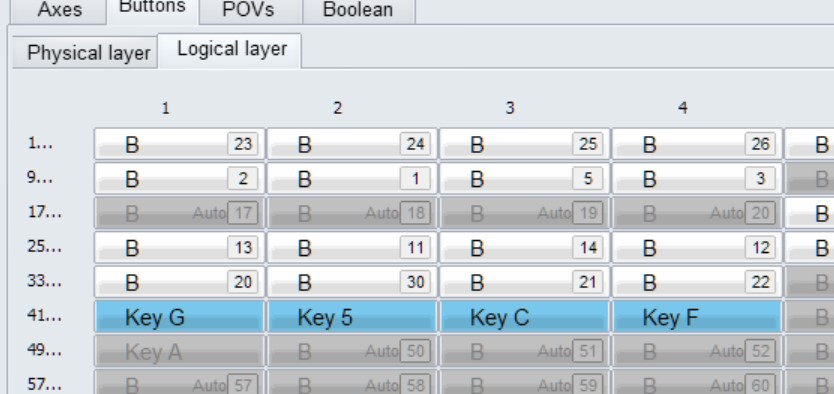Click the Auto 17 button cell
The width and height of the screenshot is (834, 394).
point(179,213)
